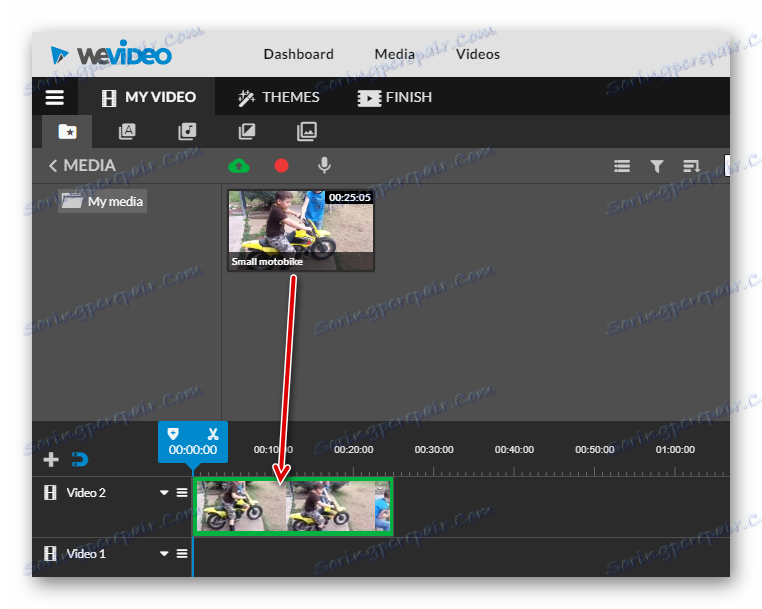Open the Video 2 track options menu
This screenshot has width=762, height=609.
(182, 493)
